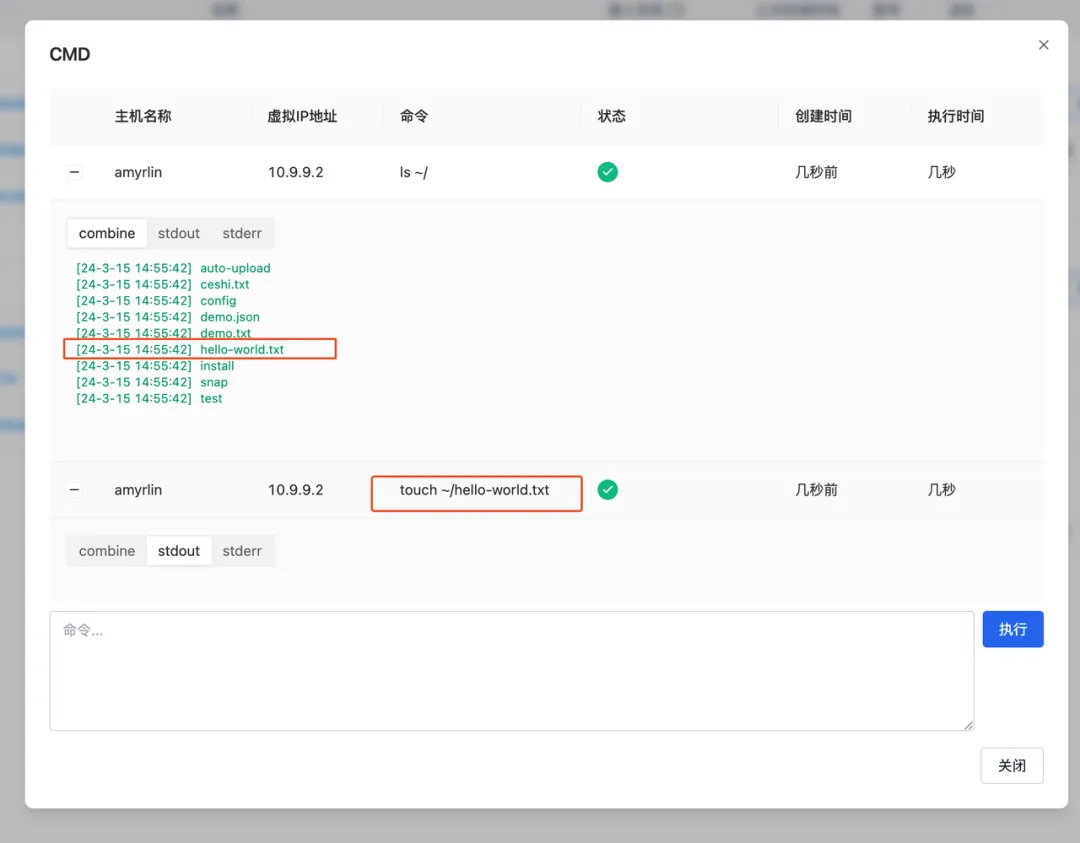This screenshot has height=843, width=1080.
Task: Click the ceshi.txt output line
Action: coord(163,284)
